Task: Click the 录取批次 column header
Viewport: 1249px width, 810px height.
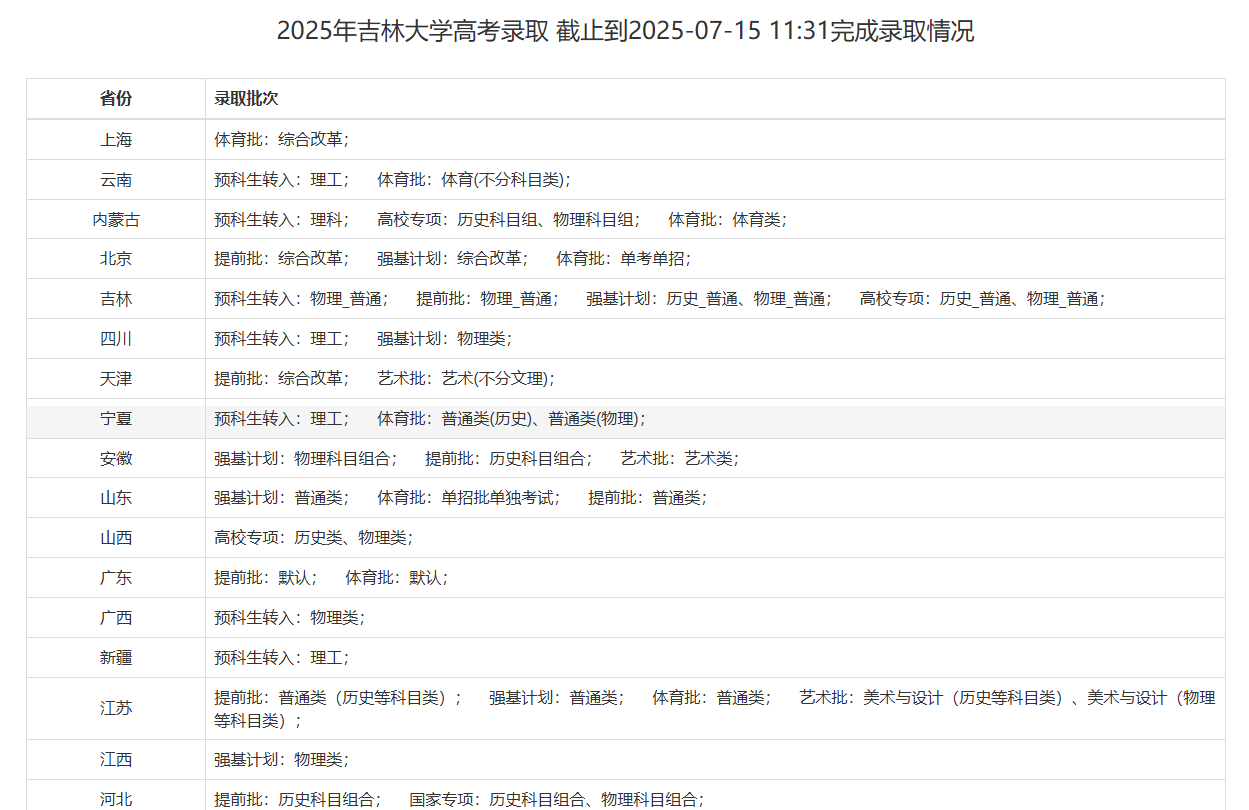Action: [715, 99]
